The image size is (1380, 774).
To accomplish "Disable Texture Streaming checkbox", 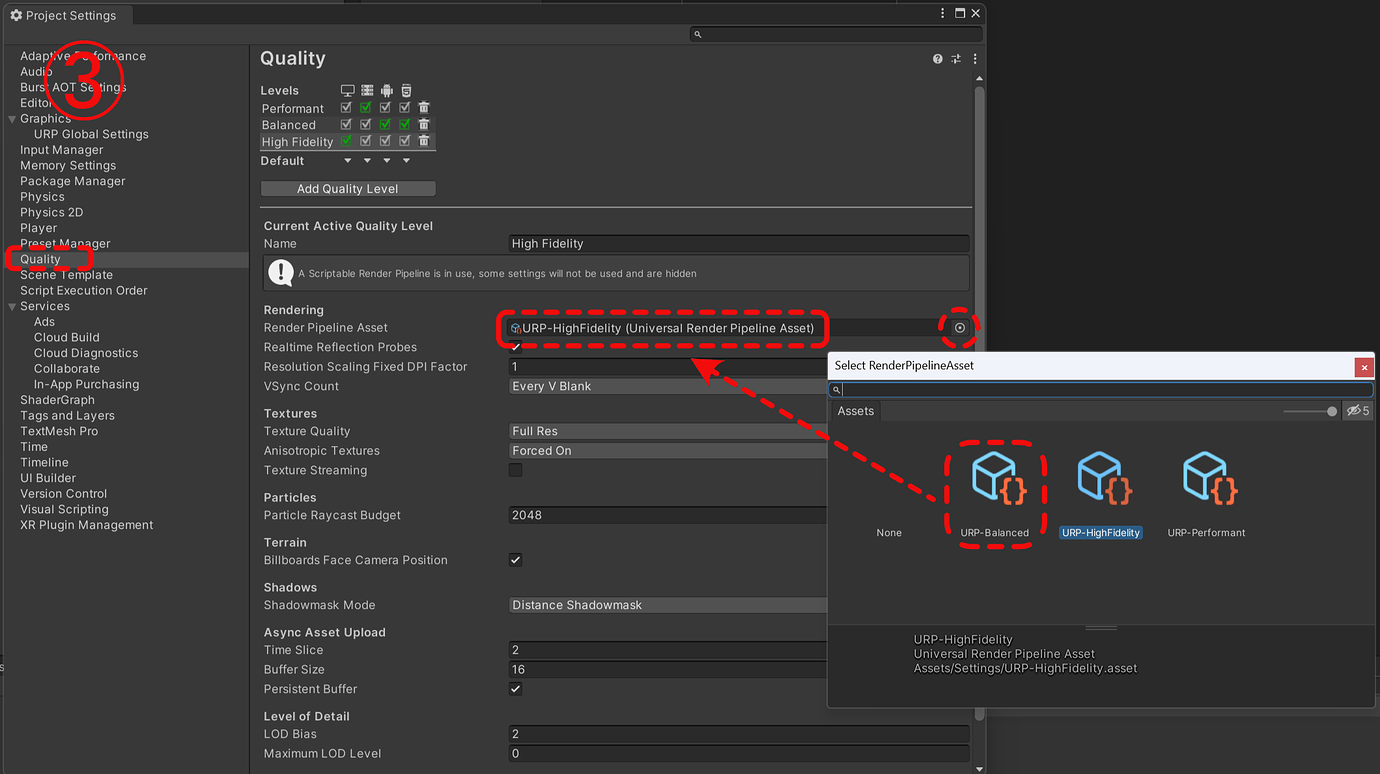I will pyautogui.click(x=515, y=470).
